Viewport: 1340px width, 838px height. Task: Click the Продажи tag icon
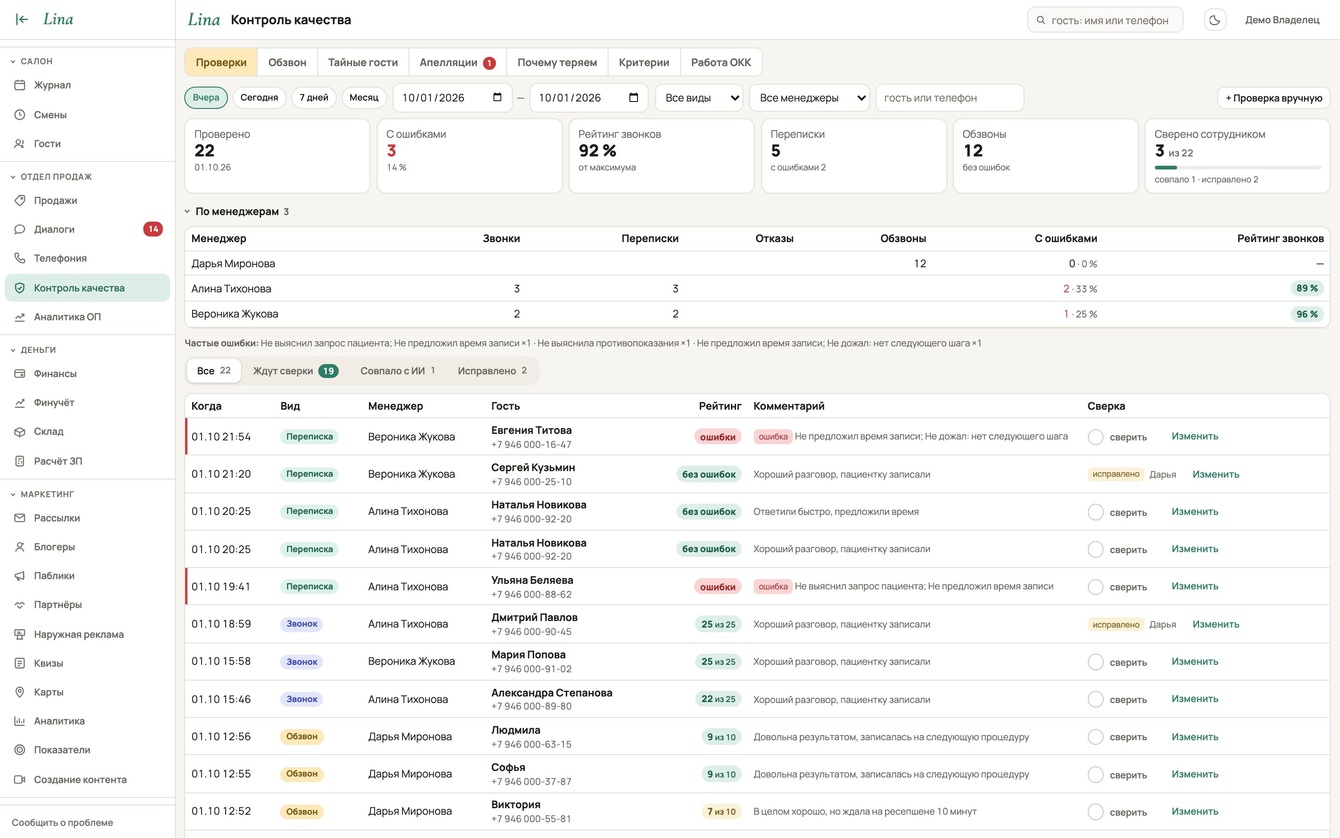point(19,201)
